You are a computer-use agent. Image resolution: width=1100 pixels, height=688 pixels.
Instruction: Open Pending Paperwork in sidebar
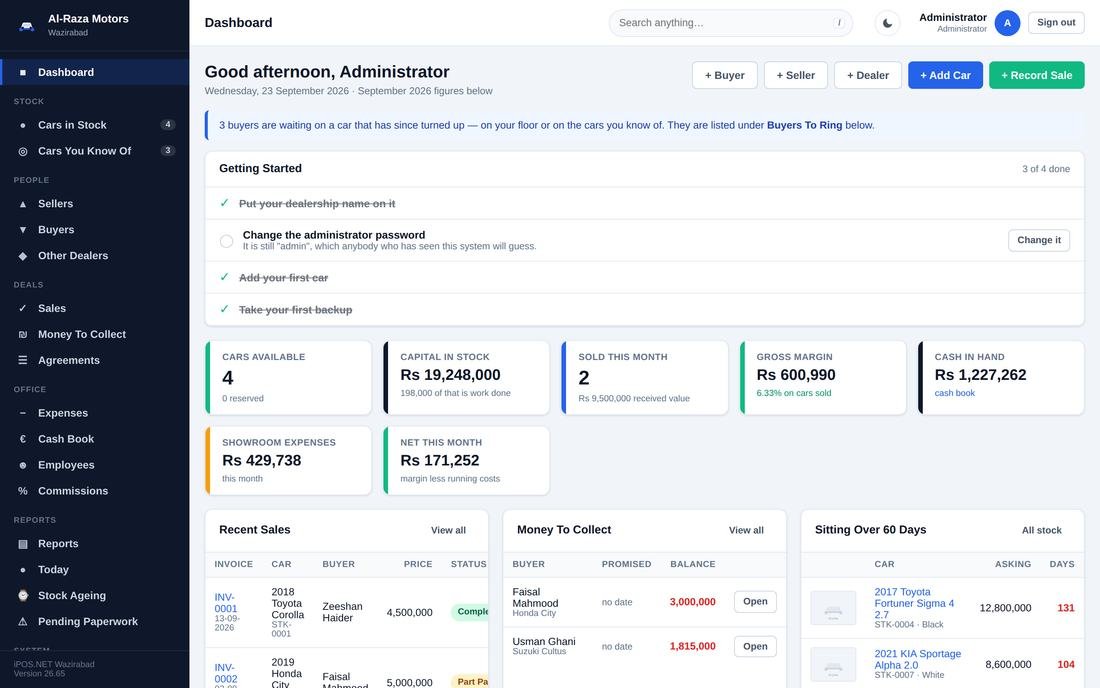(x=95, y=621)
